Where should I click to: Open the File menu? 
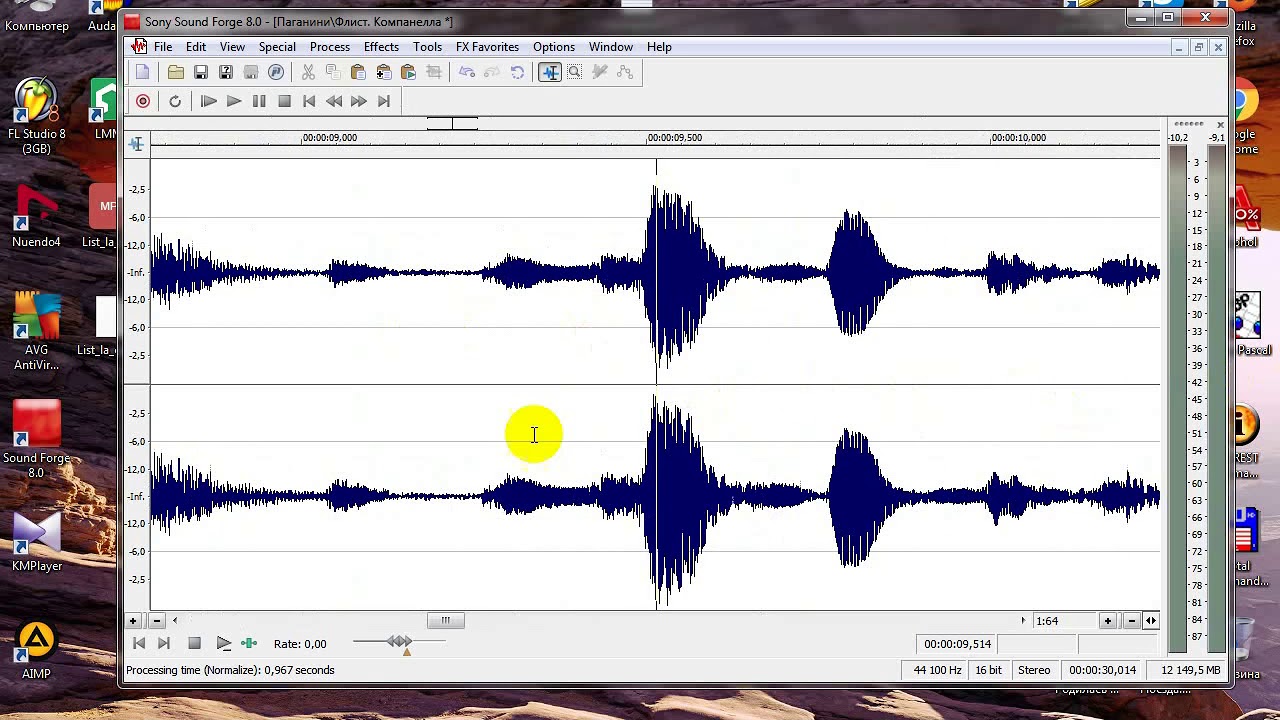pyautogui.click(x=163, y=47)
